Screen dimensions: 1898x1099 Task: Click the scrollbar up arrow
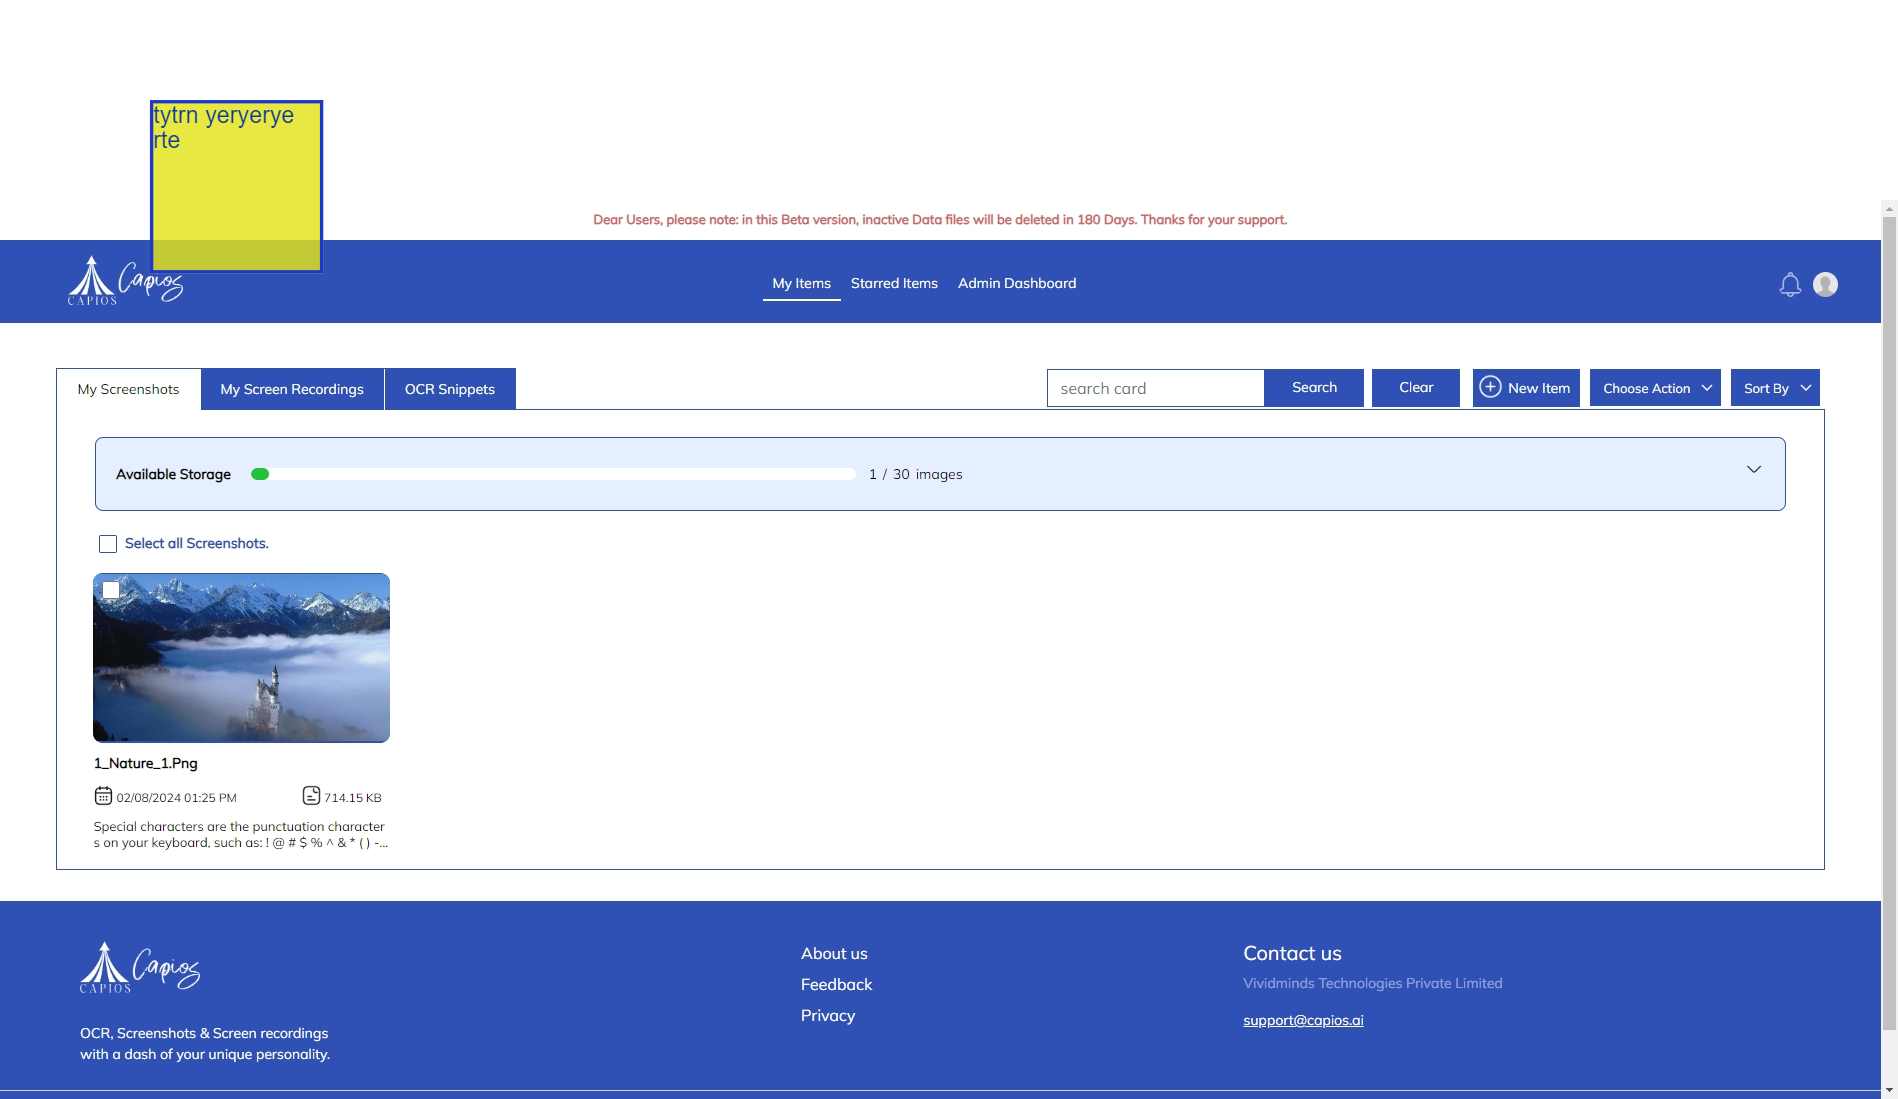click(1889, 209)
